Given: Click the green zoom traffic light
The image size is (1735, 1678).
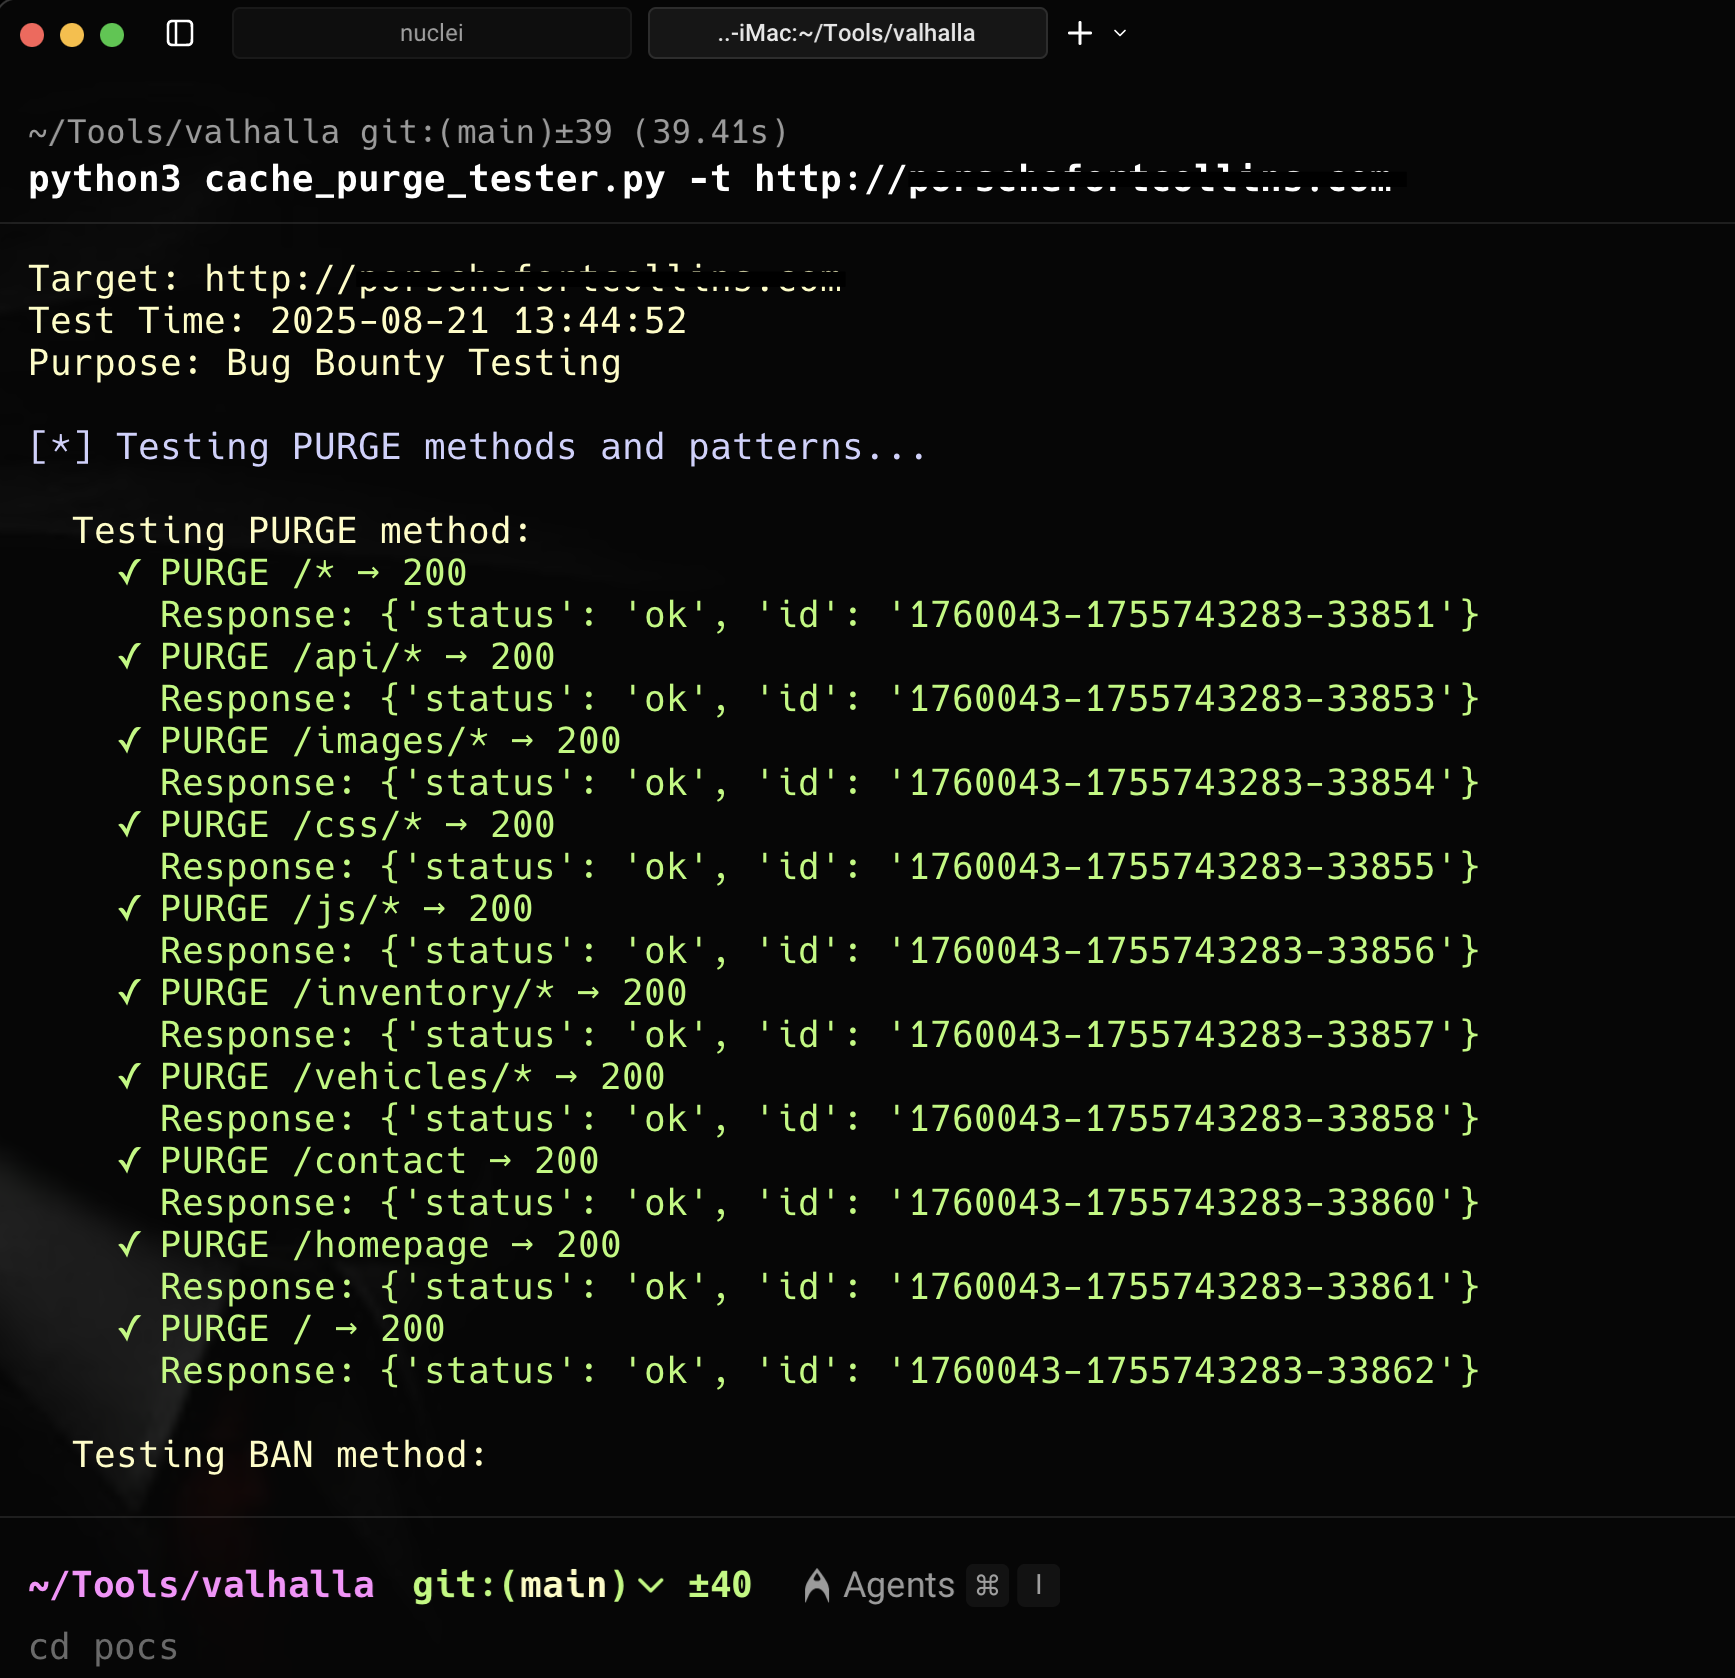Looking at the screenshot, I should [112, 33].
